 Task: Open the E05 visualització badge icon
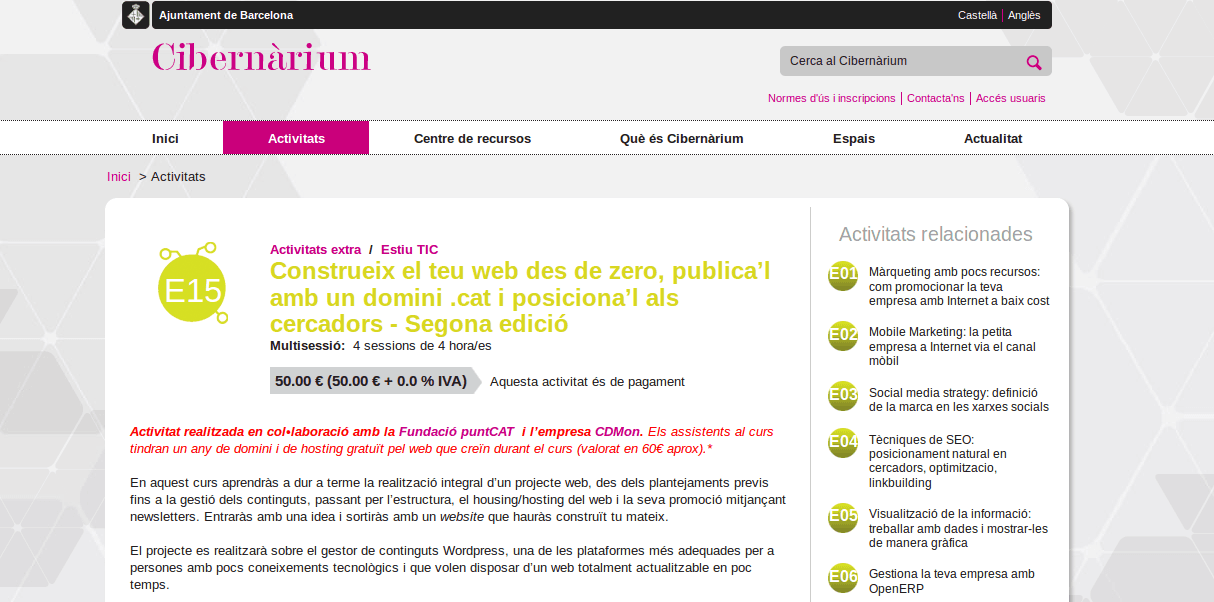click(x=843, y=517)
